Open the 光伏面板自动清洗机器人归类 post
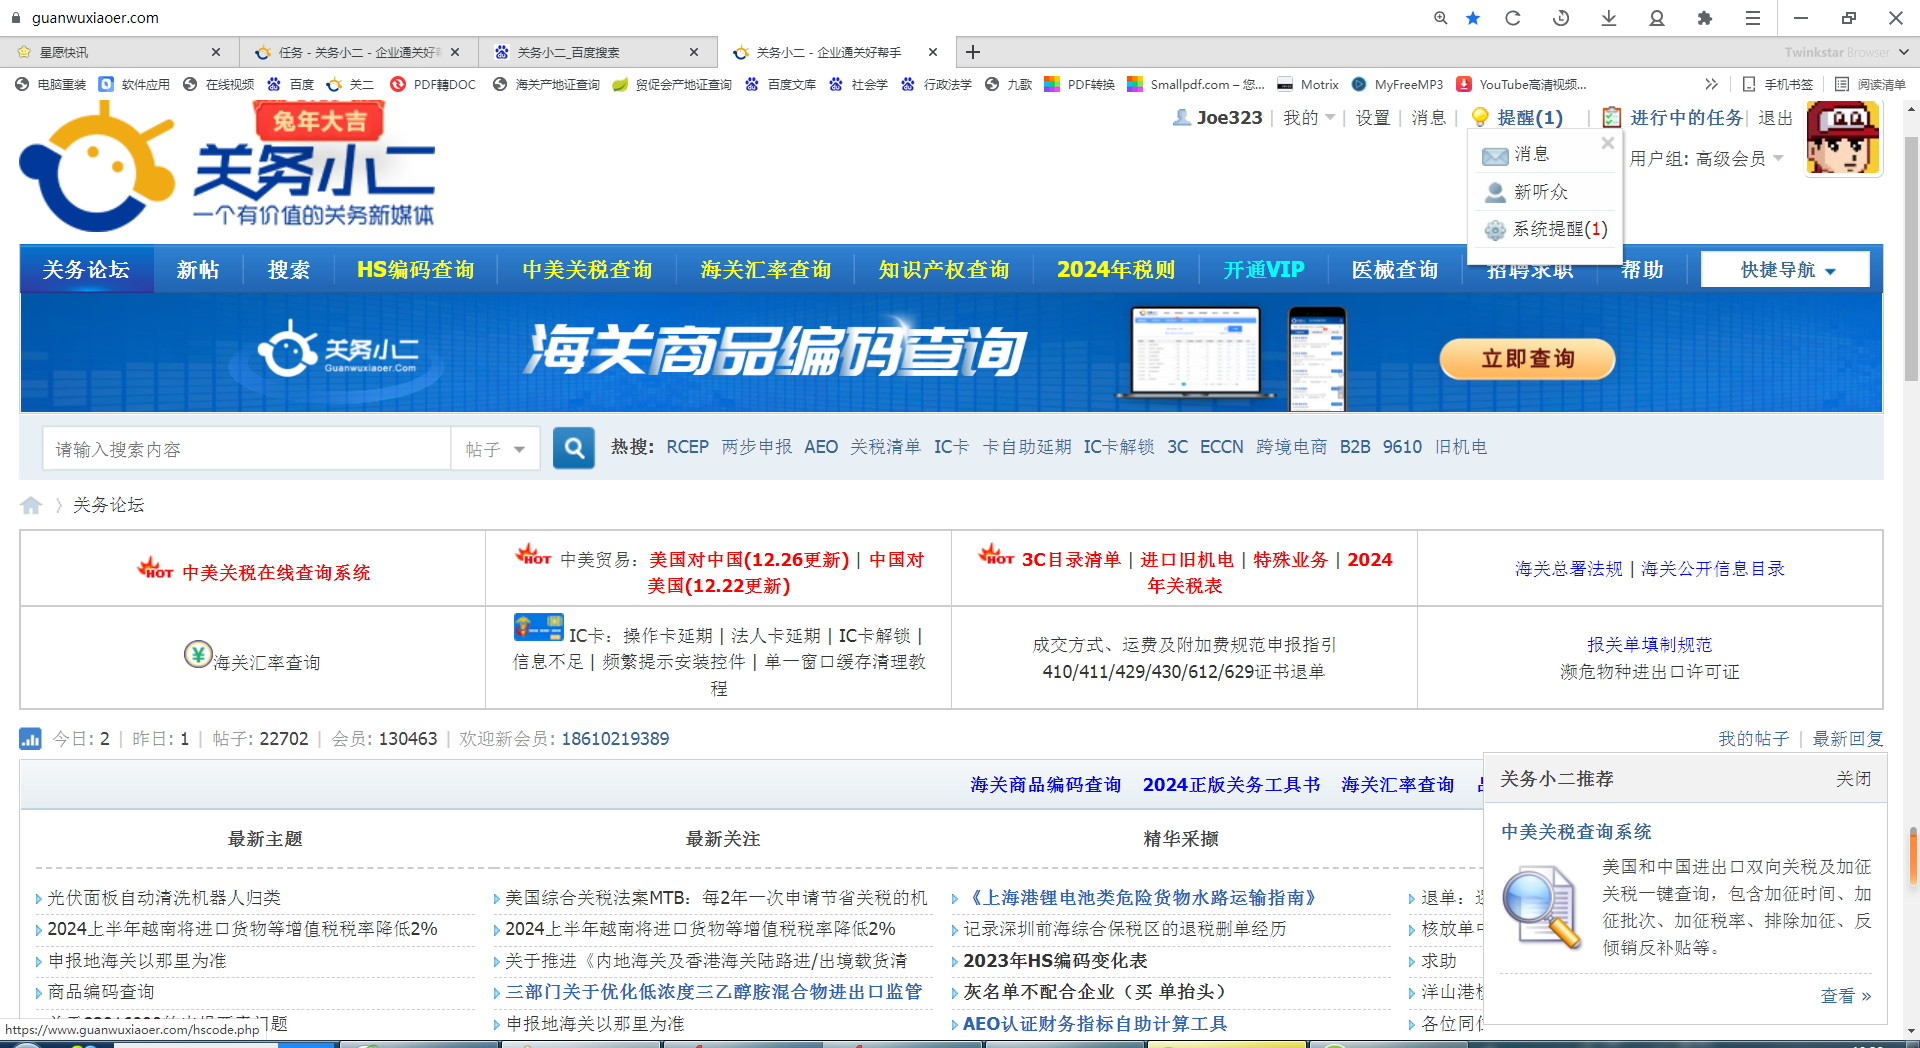 point(164,898)
